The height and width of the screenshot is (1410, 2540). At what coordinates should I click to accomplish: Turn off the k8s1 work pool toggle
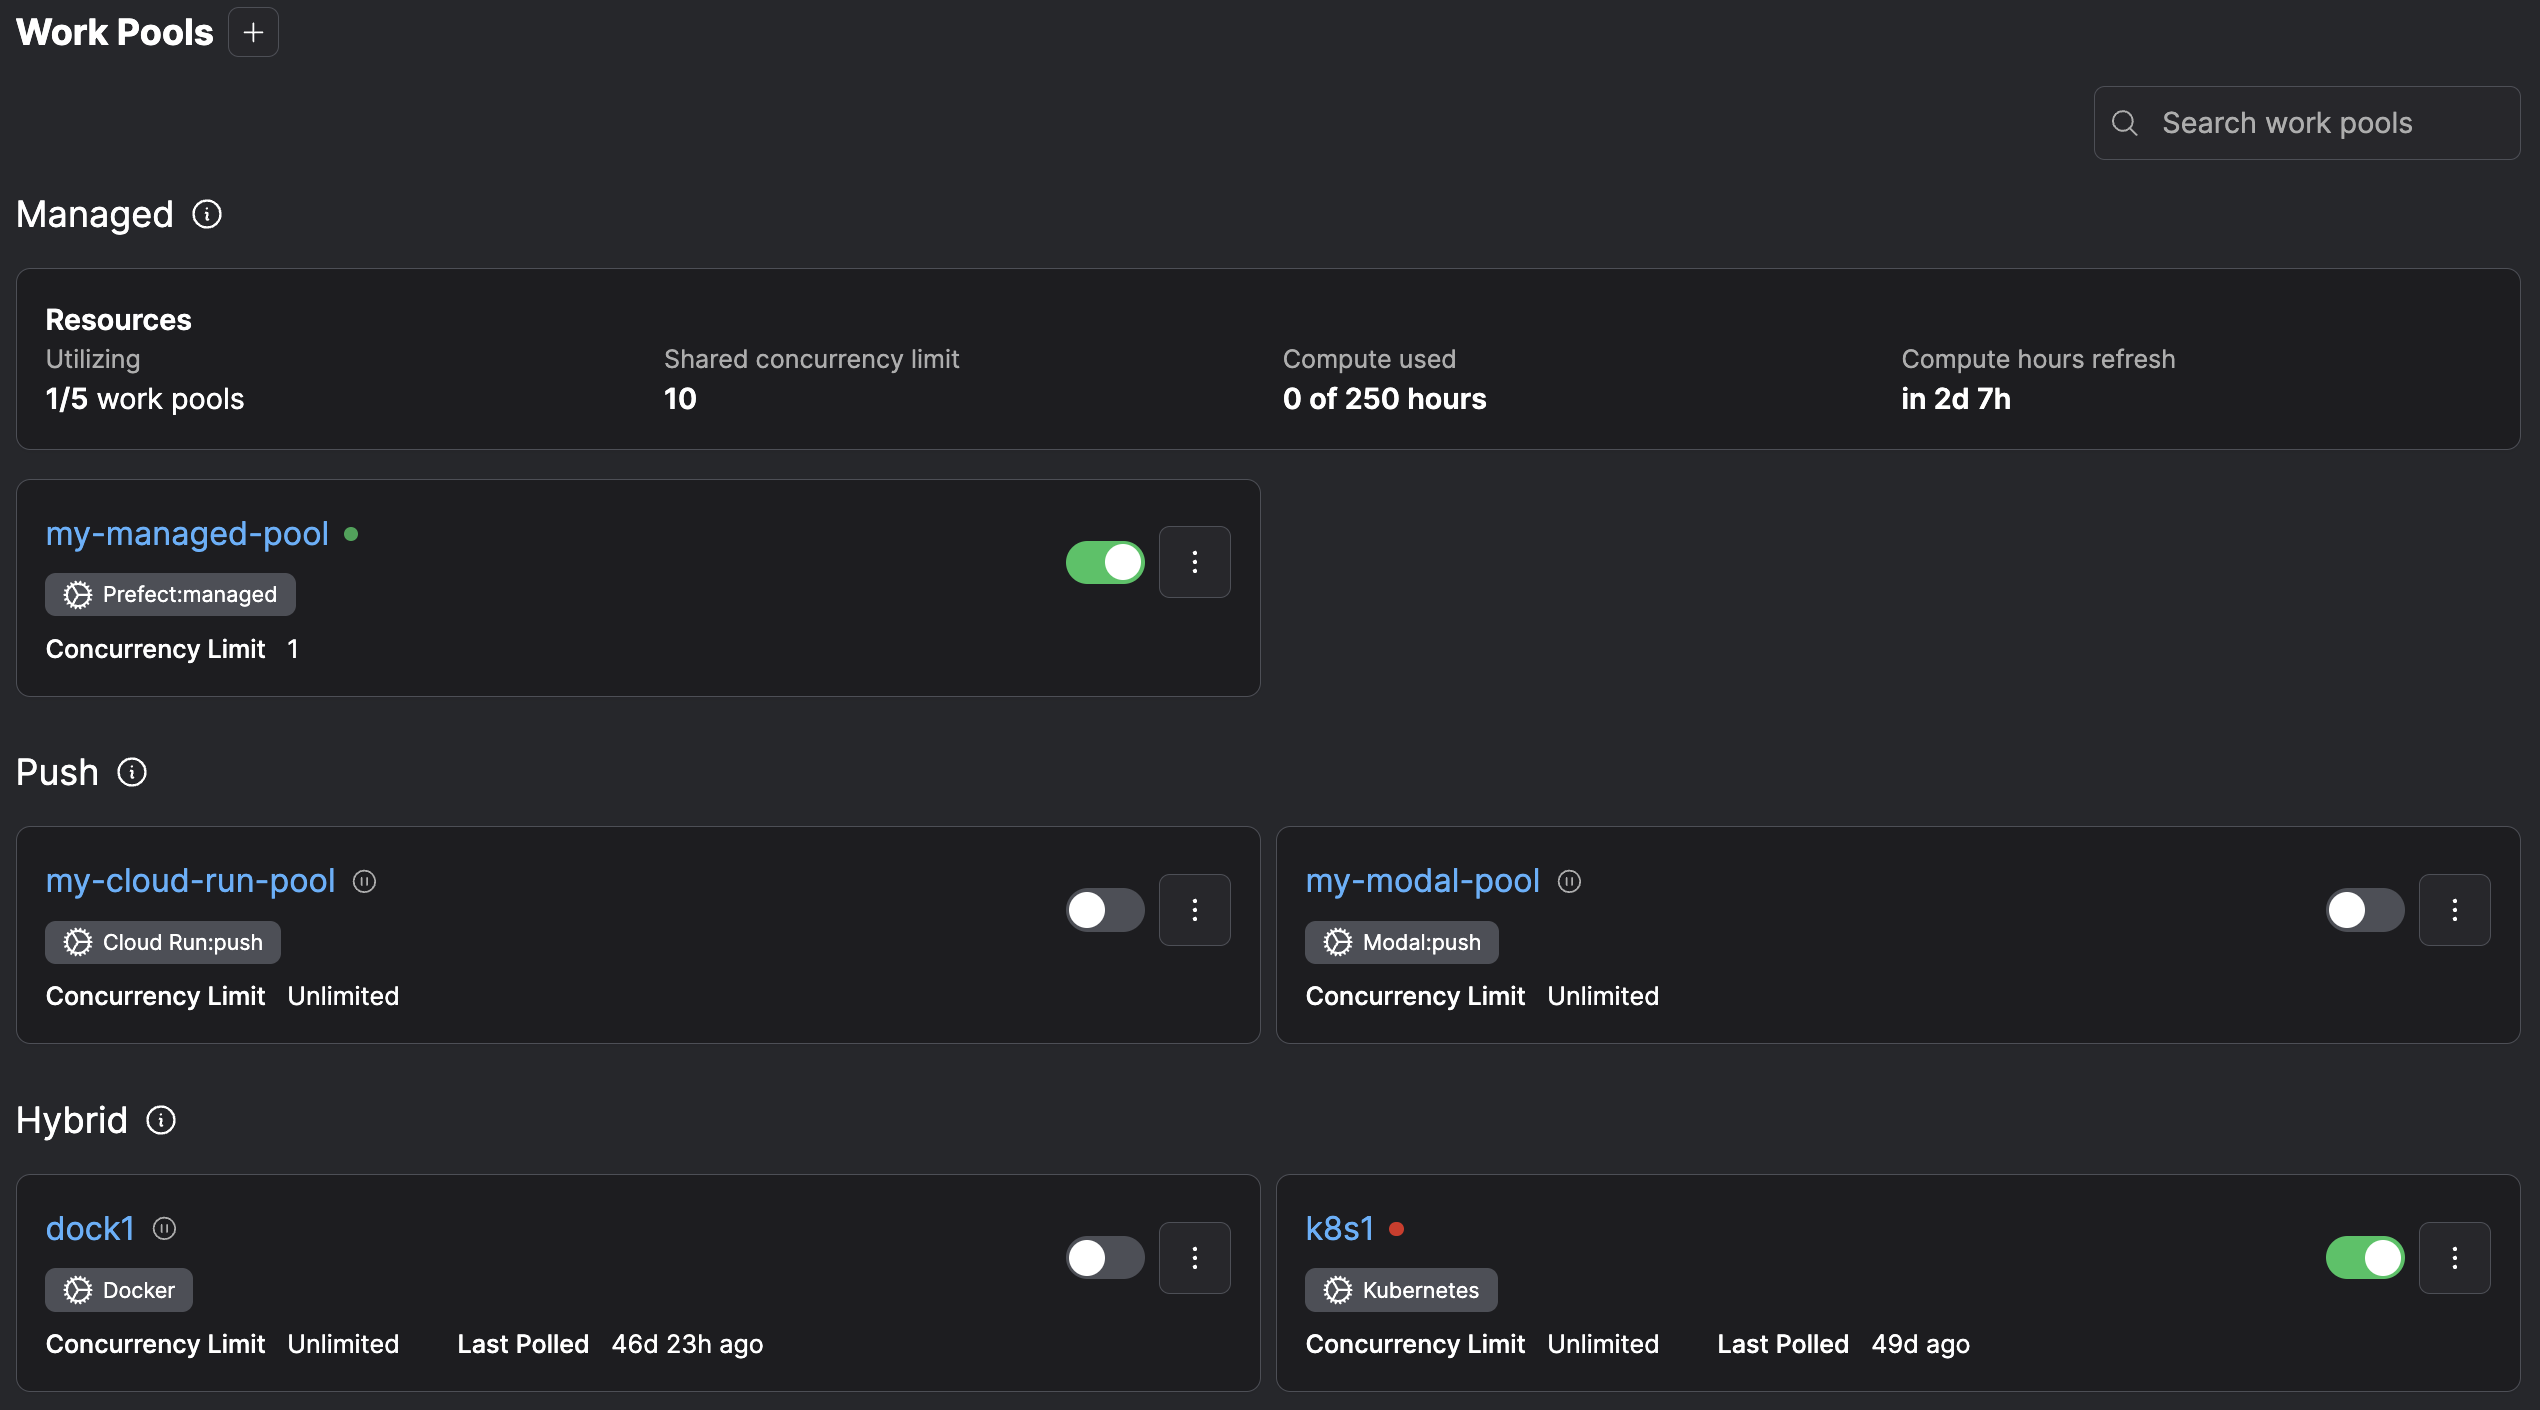pyautogui.click(x=2365, y=1258)
